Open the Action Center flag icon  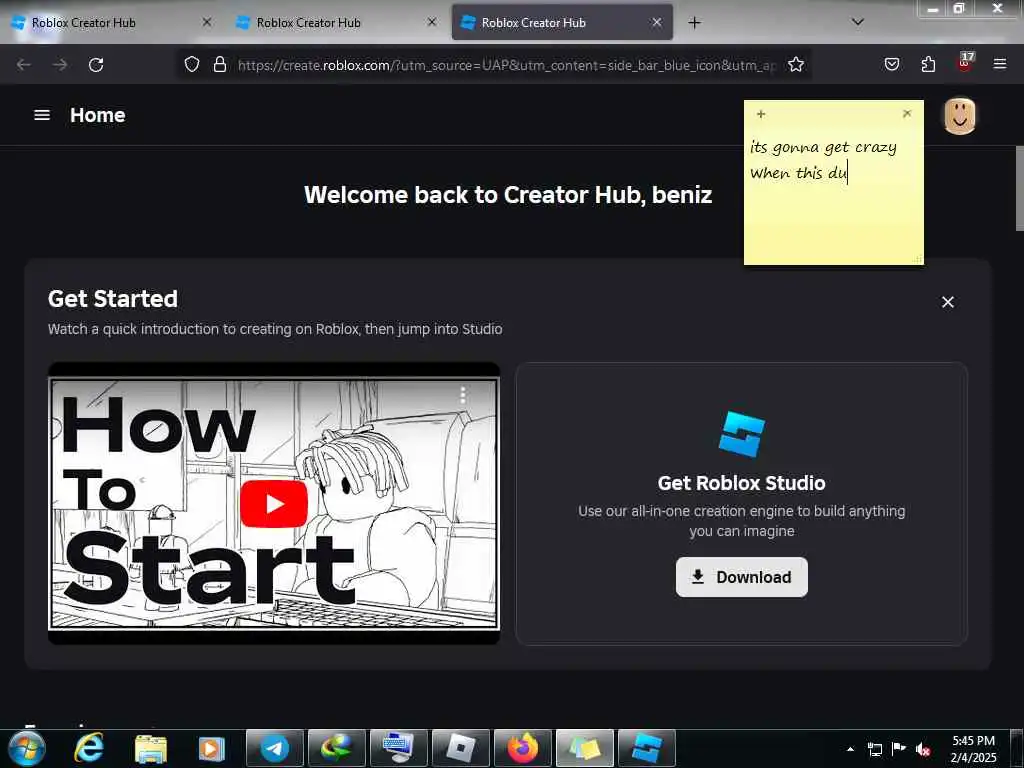[899, 749]
